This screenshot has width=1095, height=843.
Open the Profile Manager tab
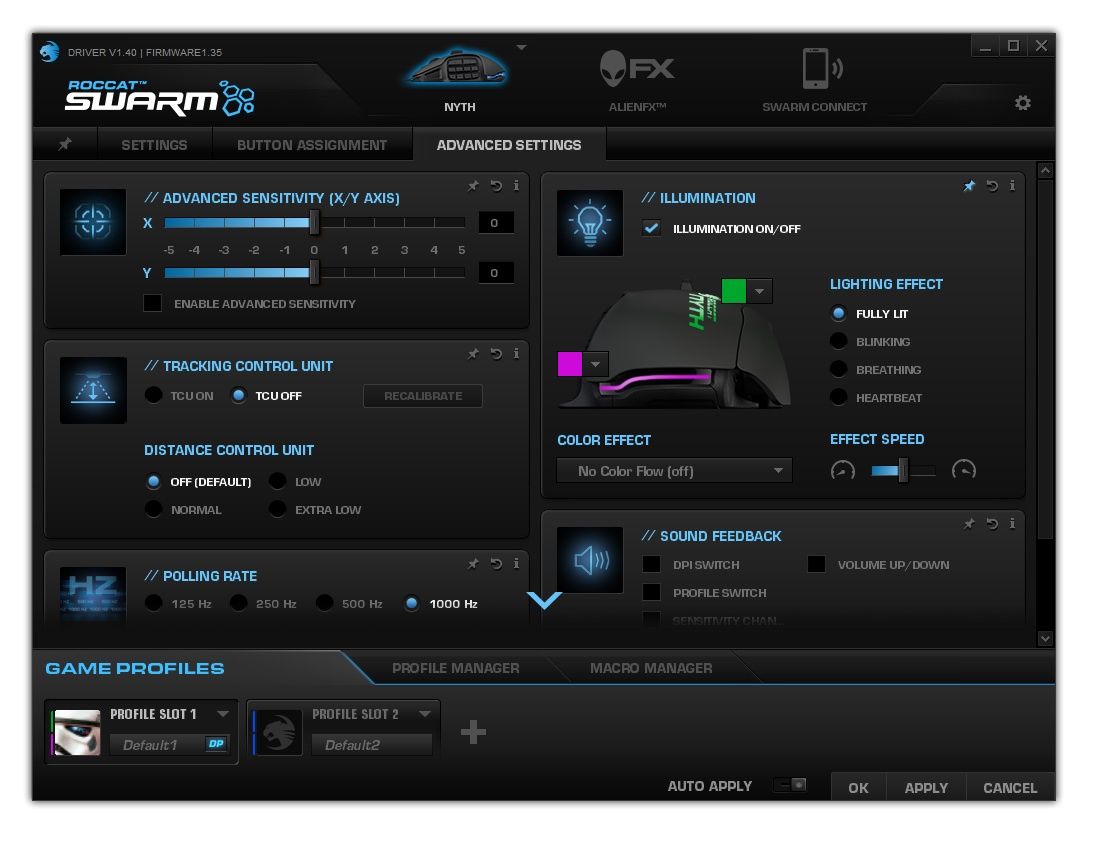(x=455, y=668)
